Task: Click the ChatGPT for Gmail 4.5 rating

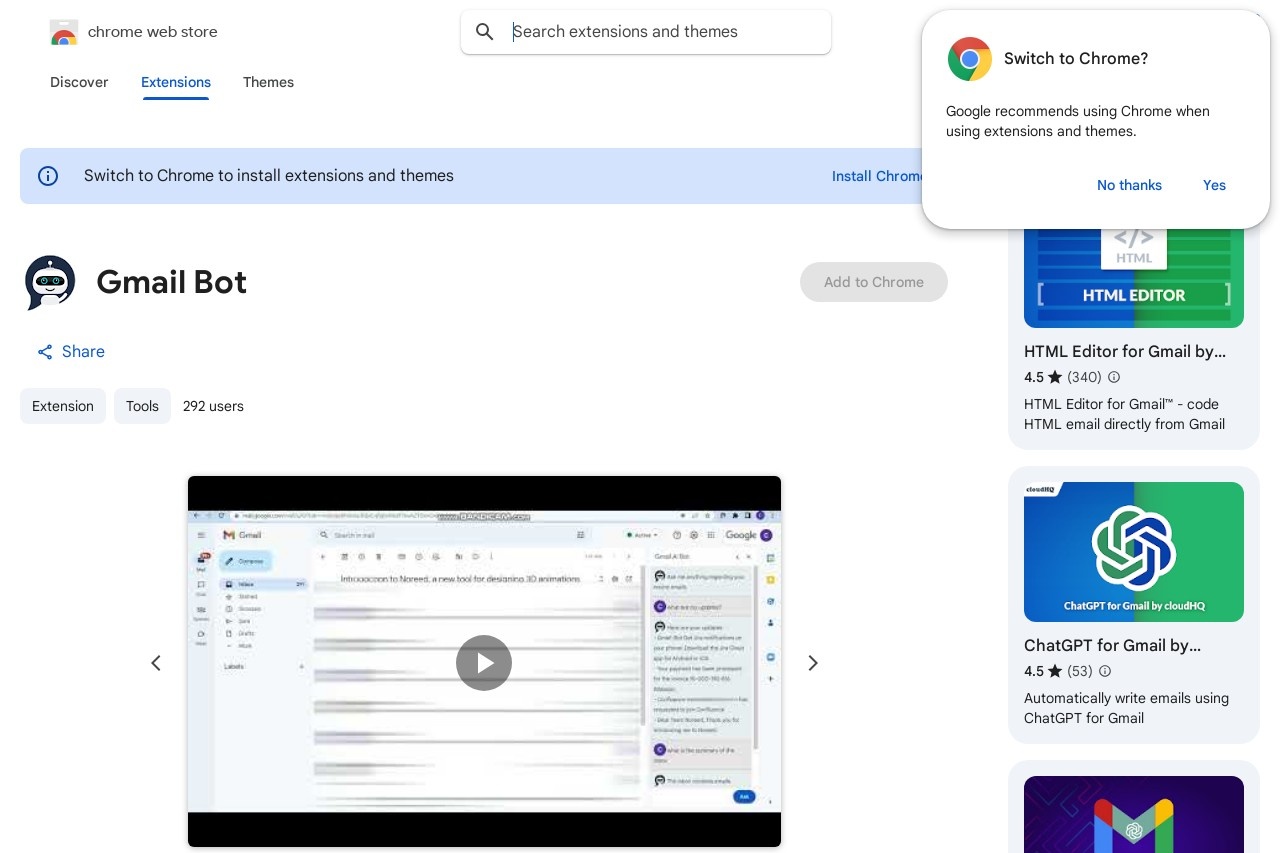Action: pyautogui.click(x=1043, y=671)
